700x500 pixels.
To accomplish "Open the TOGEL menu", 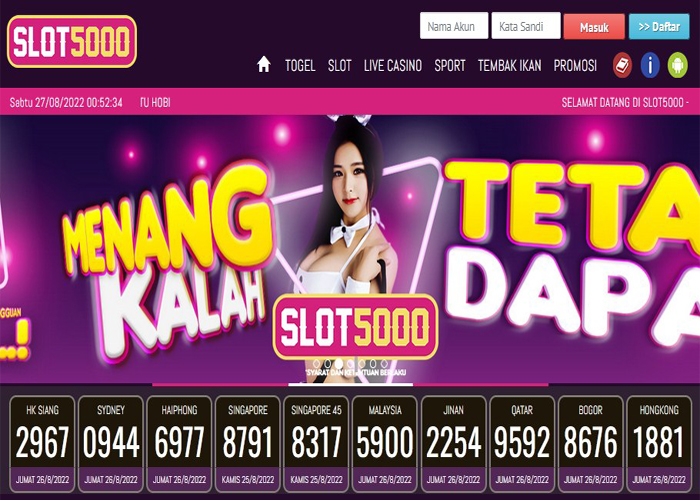I will pyautogui.click(x=300, y=66).
